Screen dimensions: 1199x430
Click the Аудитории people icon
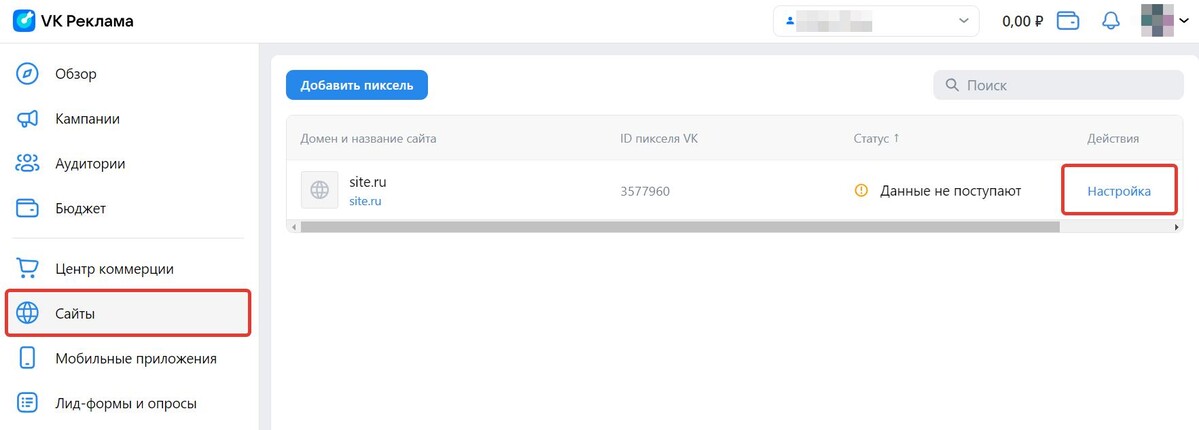pyautogui.click(x=28, y=163)
